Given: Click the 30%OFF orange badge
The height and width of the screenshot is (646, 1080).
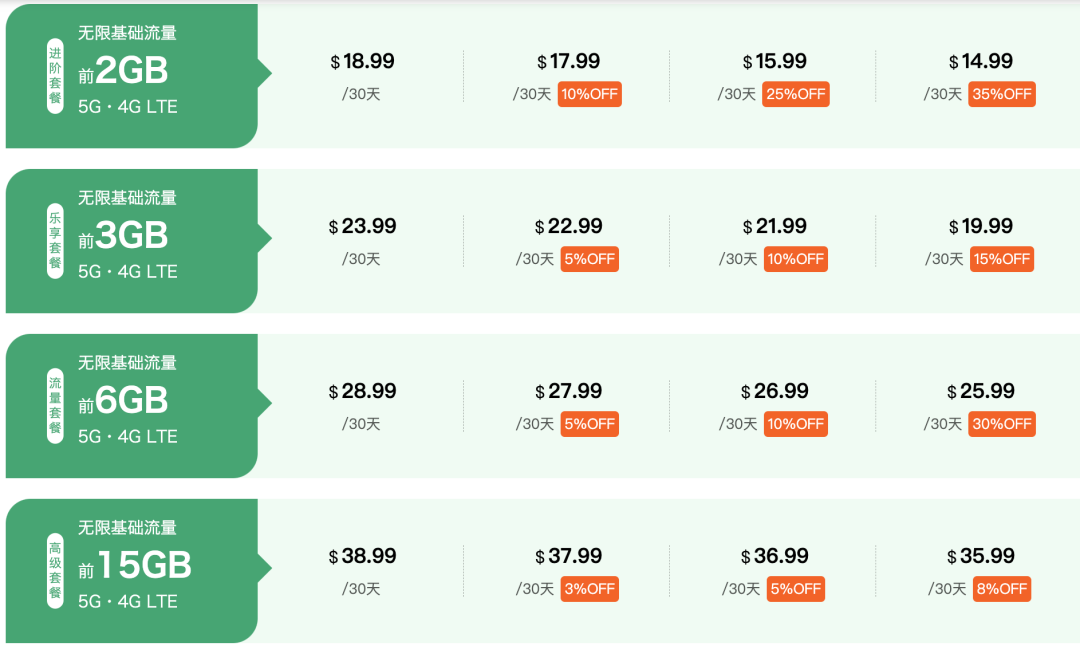Looking at the screenshot, I should click(x=1001, y=424).
